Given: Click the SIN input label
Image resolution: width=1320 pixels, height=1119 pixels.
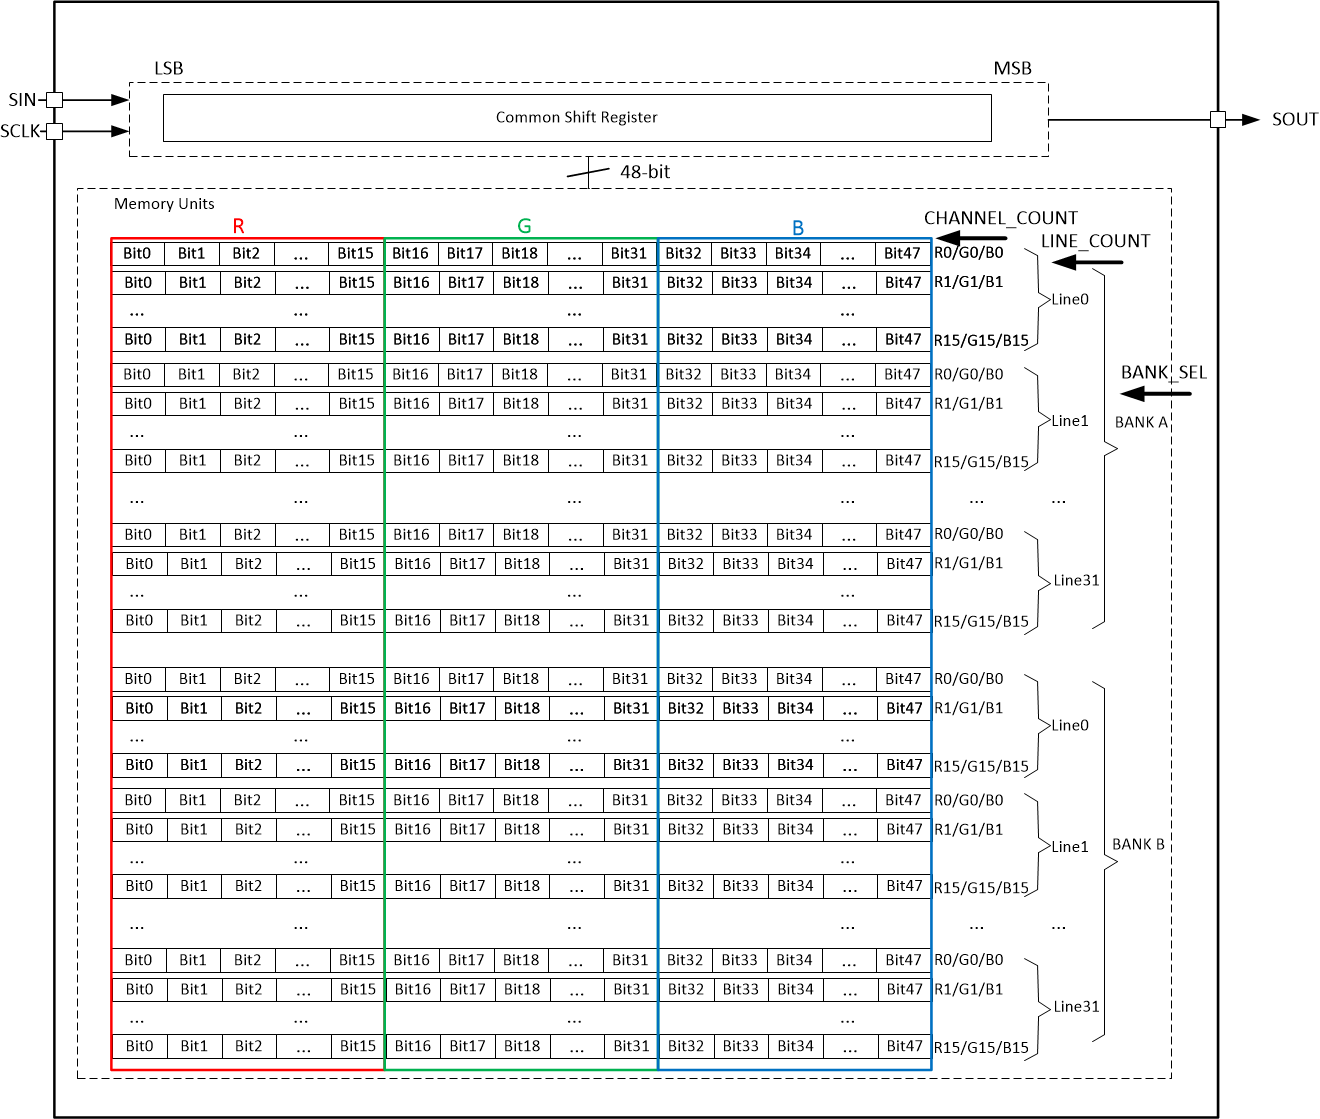Looking at the screenshot, I should [x=22, y=100].
